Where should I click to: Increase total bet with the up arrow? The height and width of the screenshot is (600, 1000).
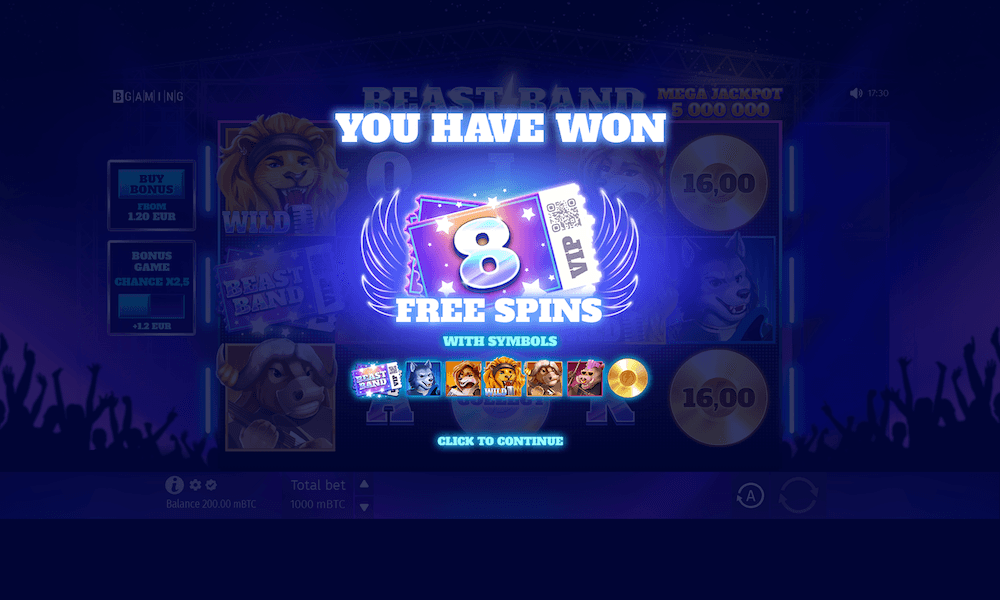coord(364,484)
